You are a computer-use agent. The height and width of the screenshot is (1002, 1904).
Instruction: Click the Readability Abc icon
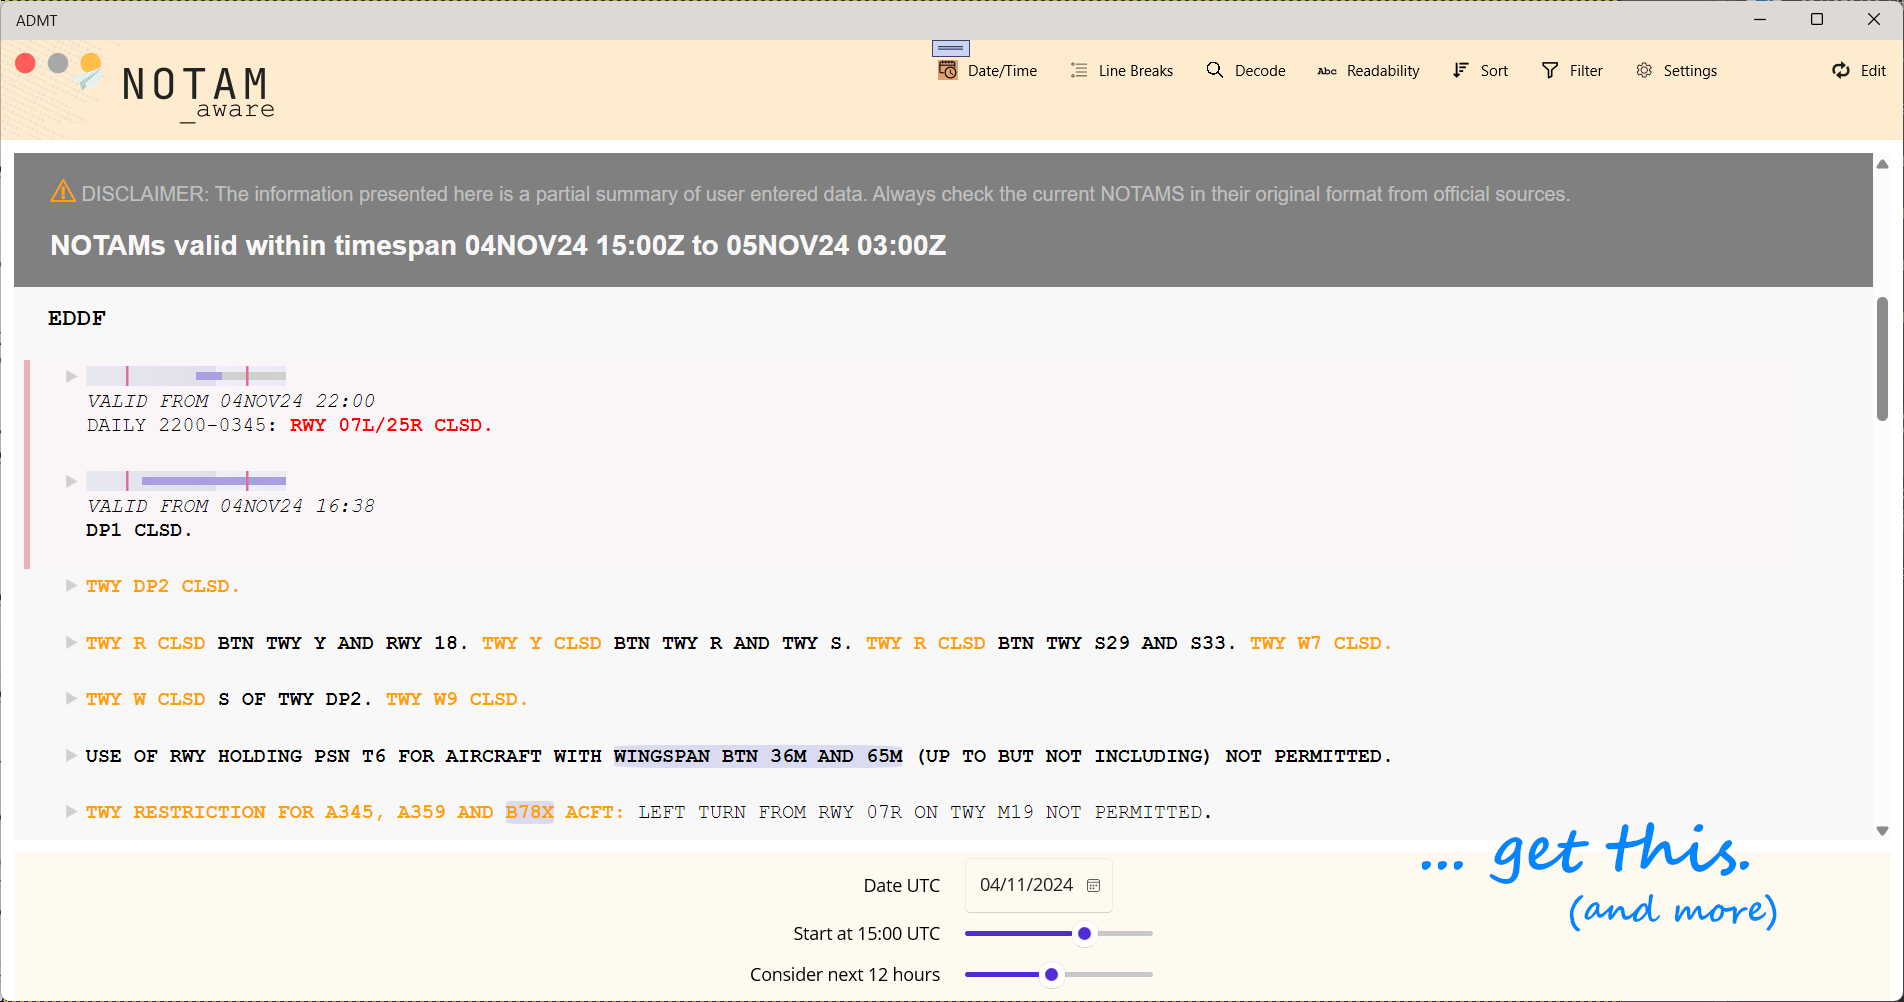pyautogui.click(x=1326, y=71)
